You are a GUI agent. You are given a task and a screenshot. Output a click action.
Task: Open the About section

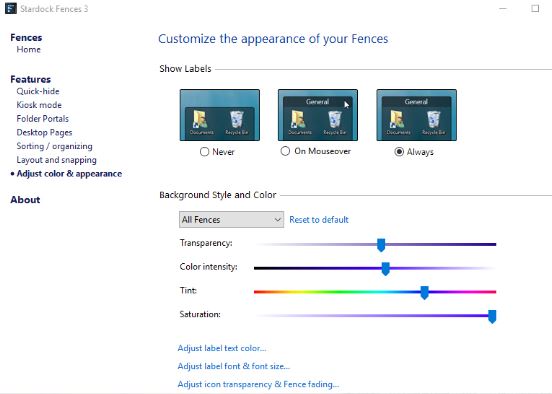[25, 200]
